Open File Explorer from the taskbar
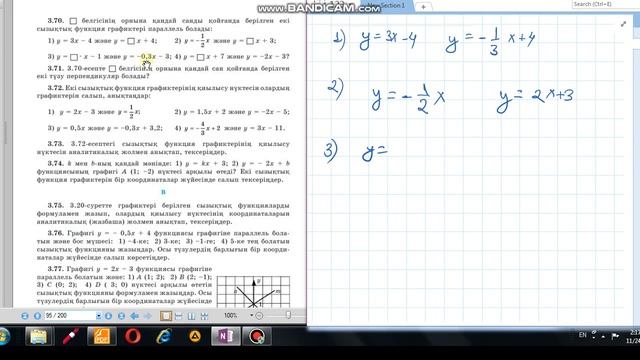The width and height of the screenshot is (640, 360). click(x=38, y=336)
